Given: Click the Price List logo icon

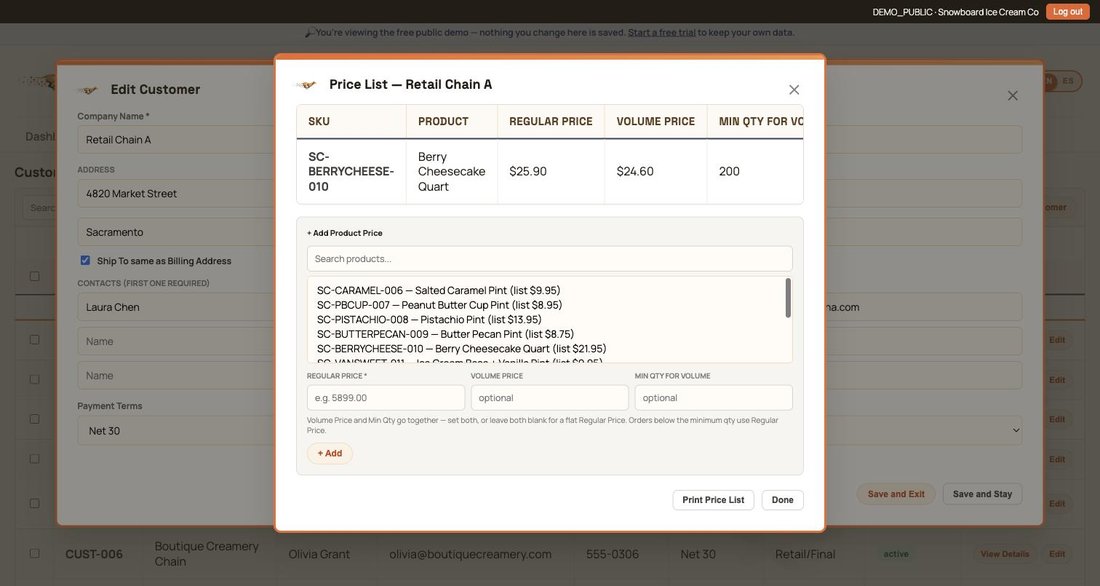Looking at the screenshot, I should (306, 85).
